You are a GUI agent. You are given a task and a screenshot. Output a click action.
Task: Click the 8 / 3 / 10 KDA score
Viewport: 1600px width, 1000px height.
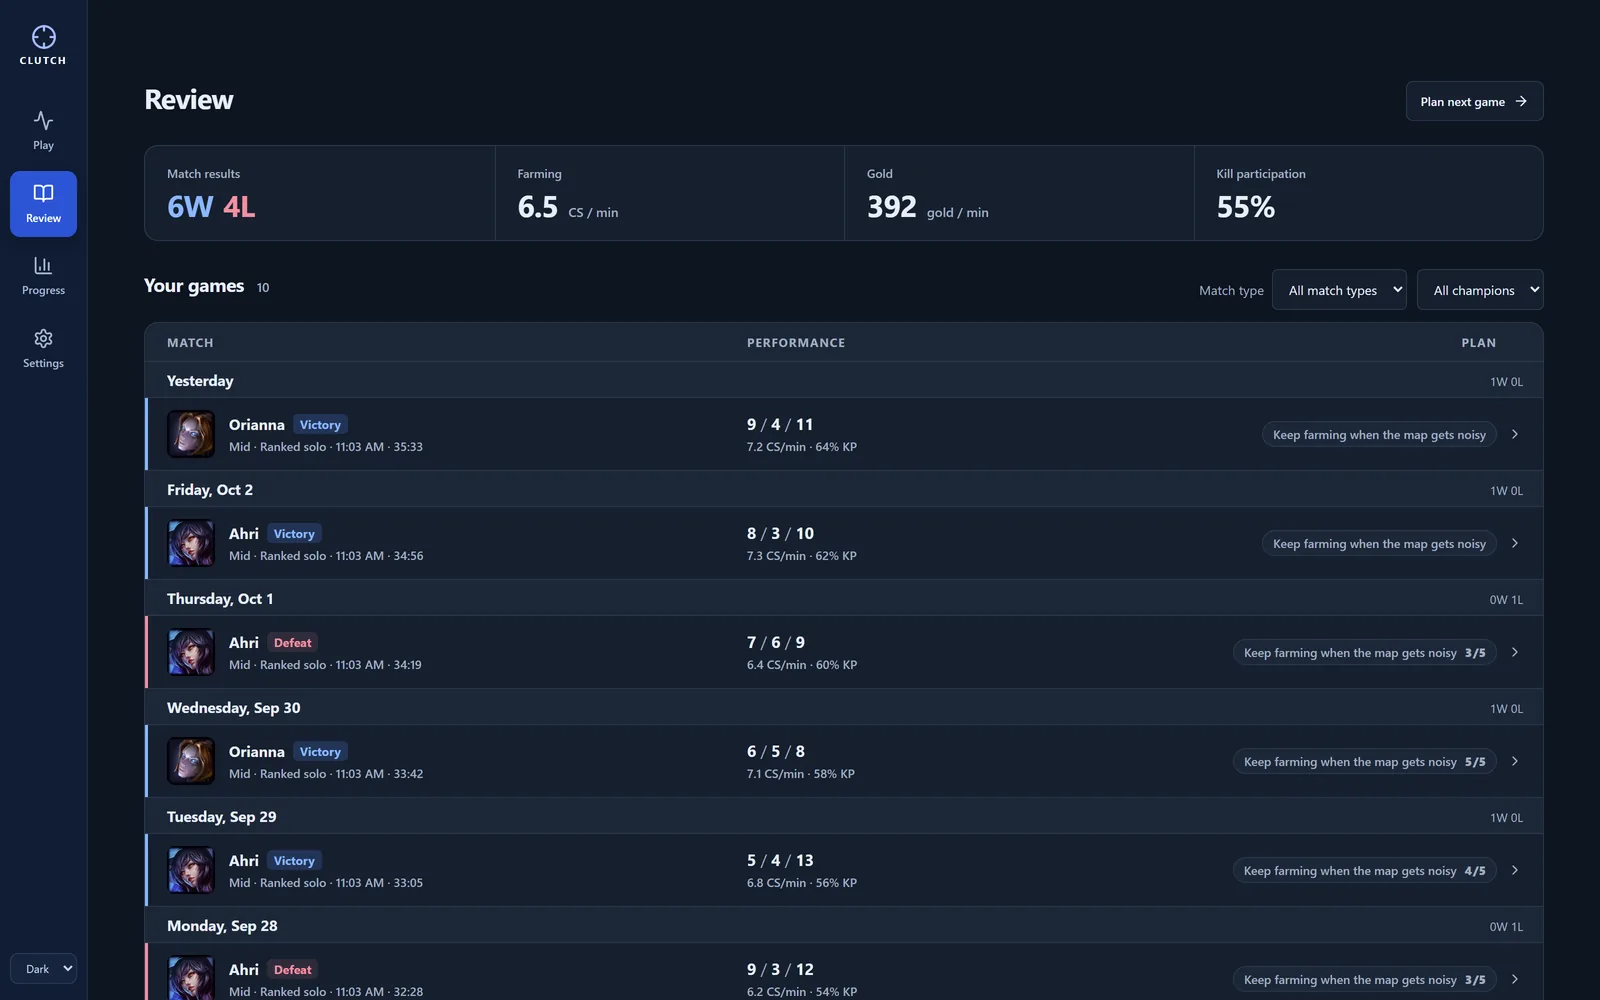click(x=780, y=533)
